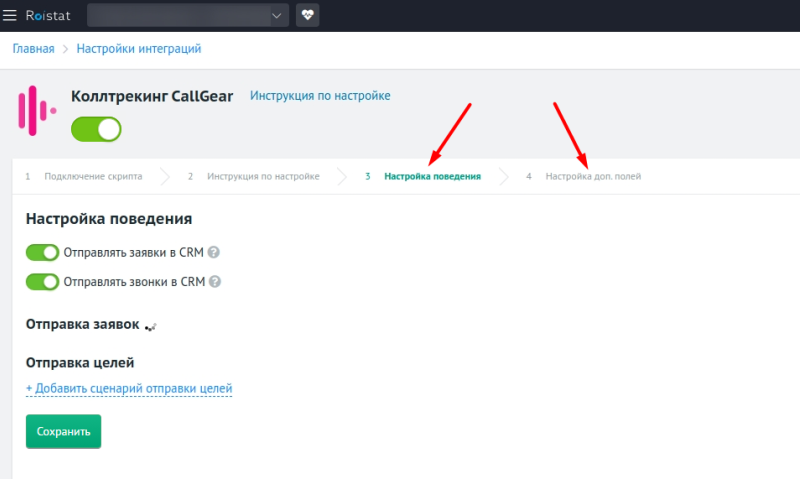
Task: Switch to step 1 Подключение скрипта
Action: click(x=84, y=177)
